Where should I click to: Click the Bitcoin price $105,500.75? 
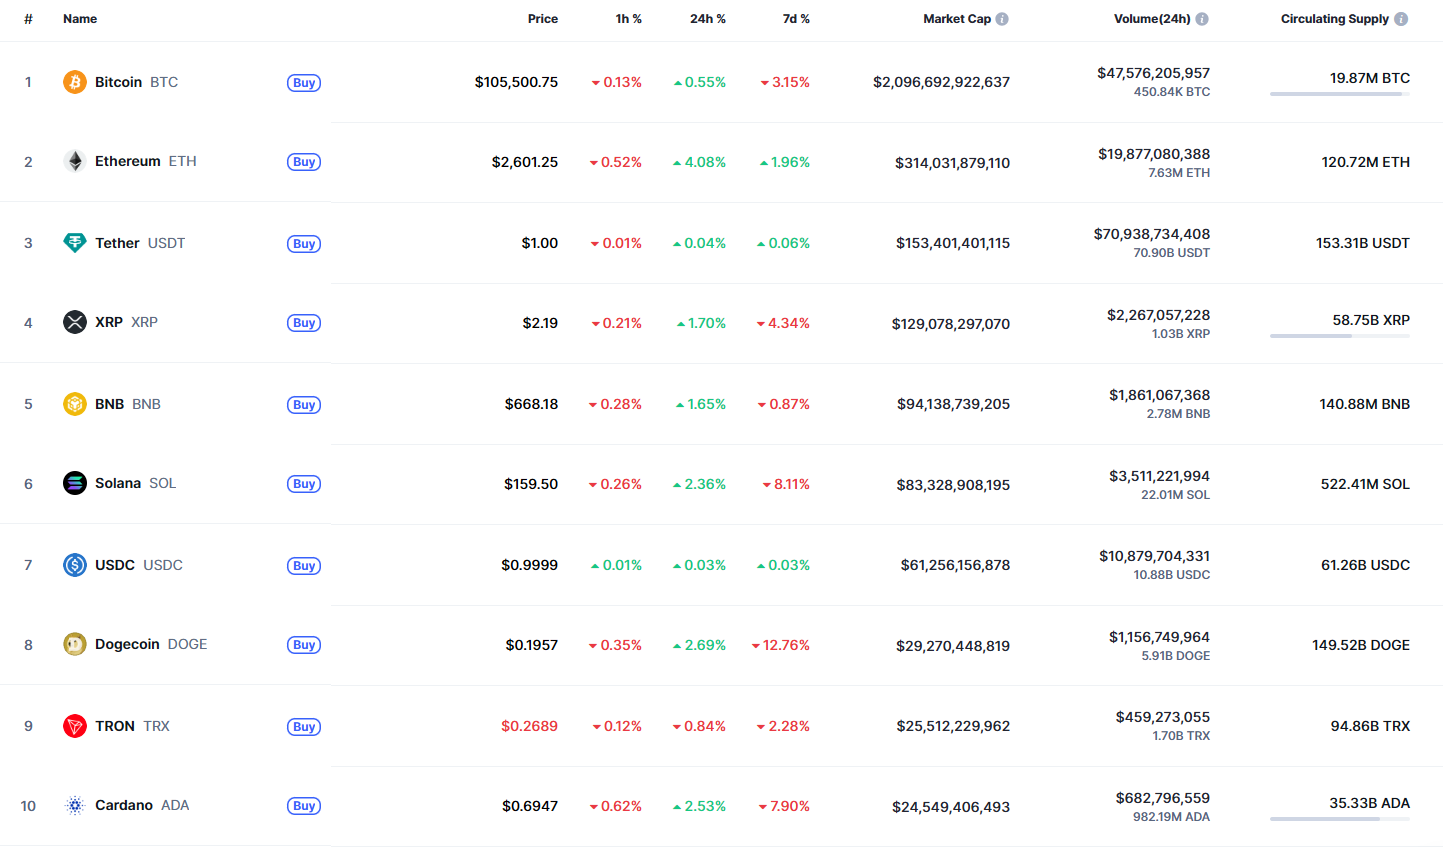coord(516,82)
